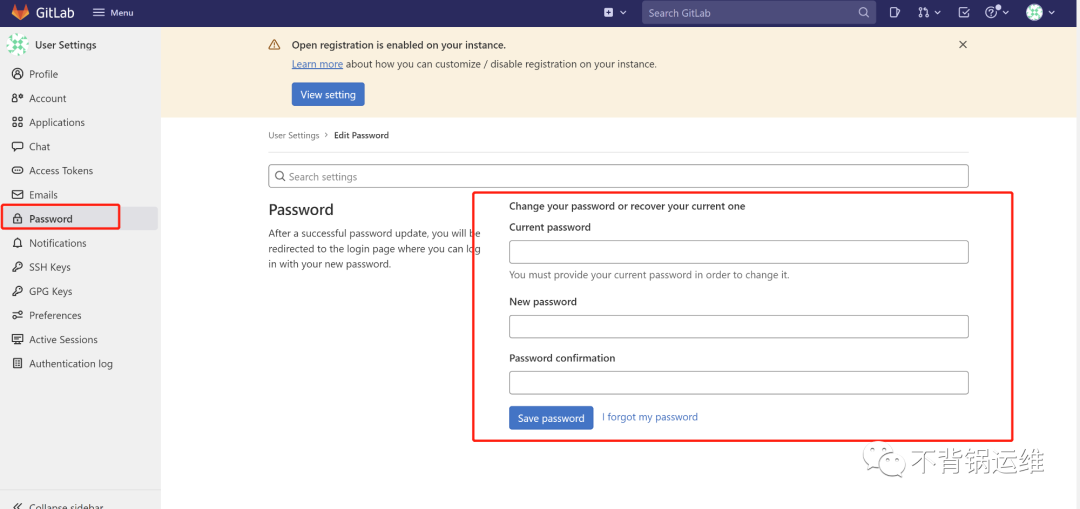Click User Settings breadcrumb link
This screenshot has height=509, width=1080.
click(293, 136)
